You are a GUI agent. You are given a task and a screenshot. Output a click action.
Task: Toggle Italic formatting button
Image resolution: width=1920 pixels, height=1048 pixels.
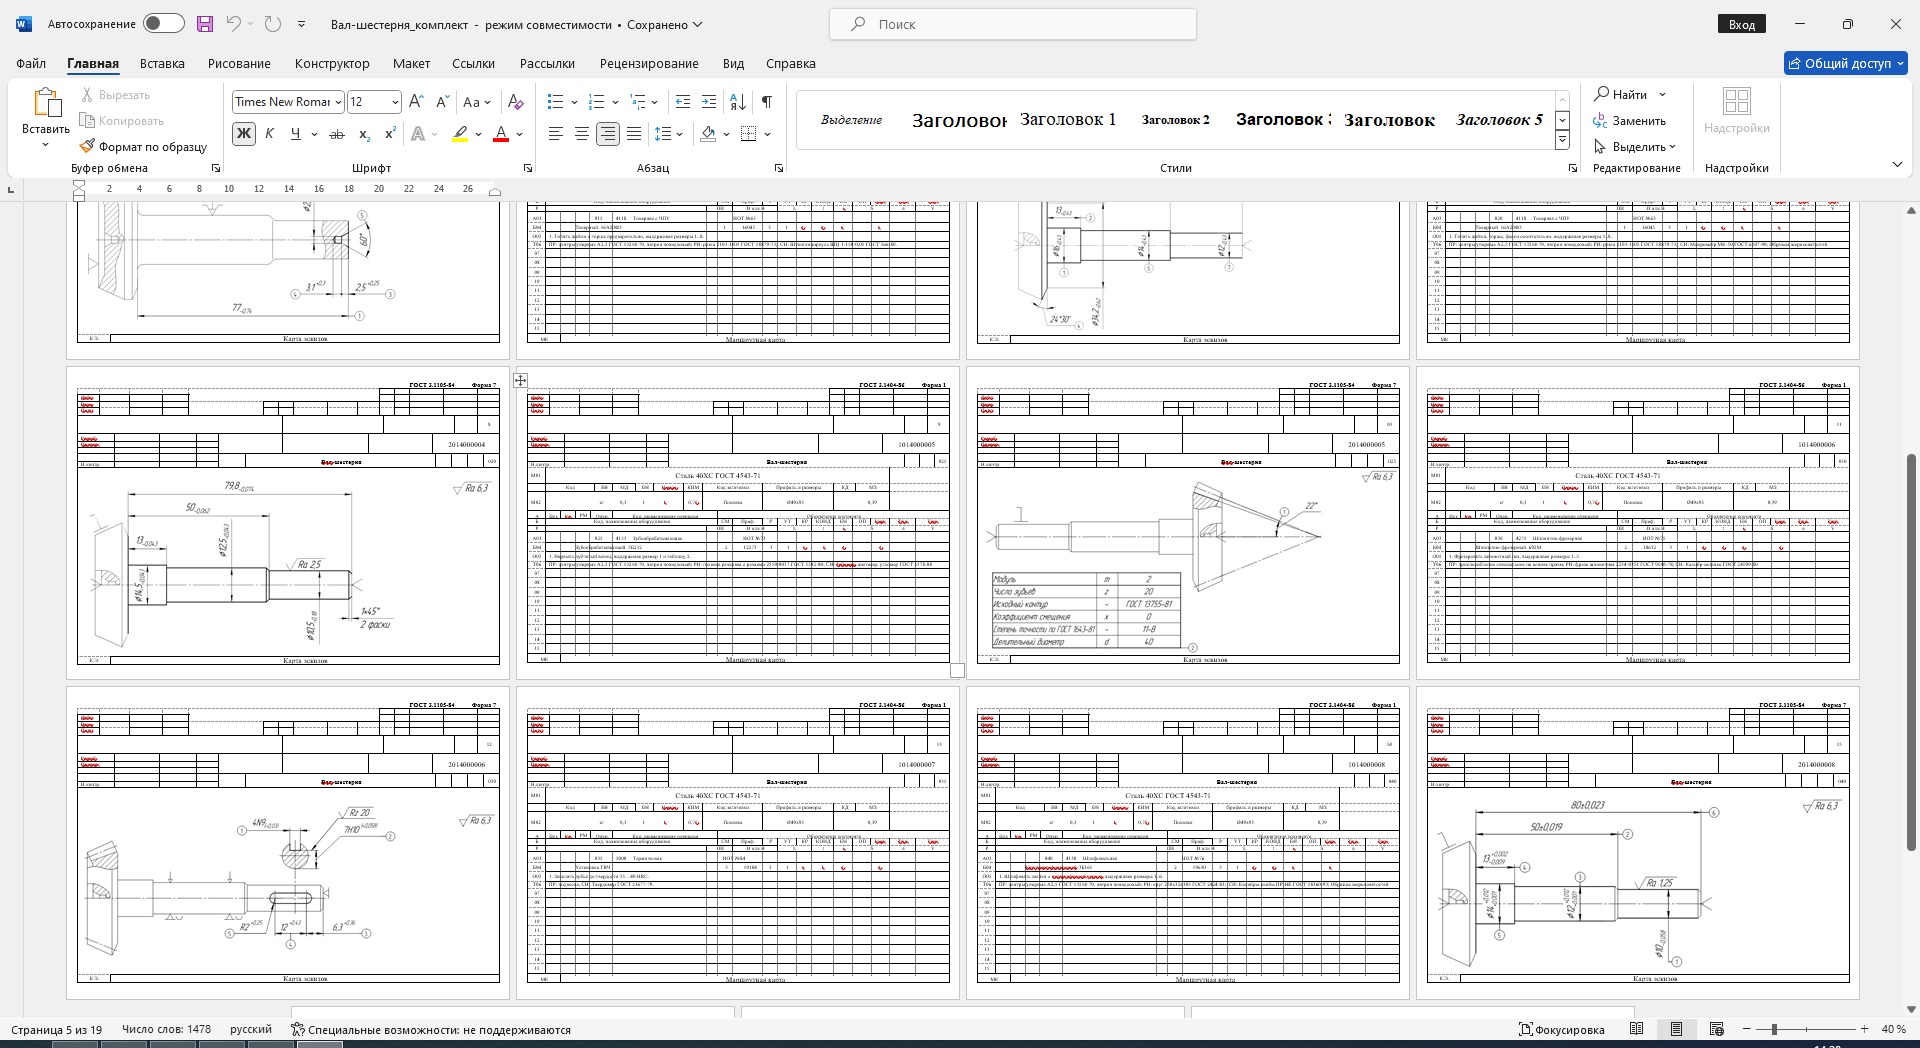[x=269, y=134]
